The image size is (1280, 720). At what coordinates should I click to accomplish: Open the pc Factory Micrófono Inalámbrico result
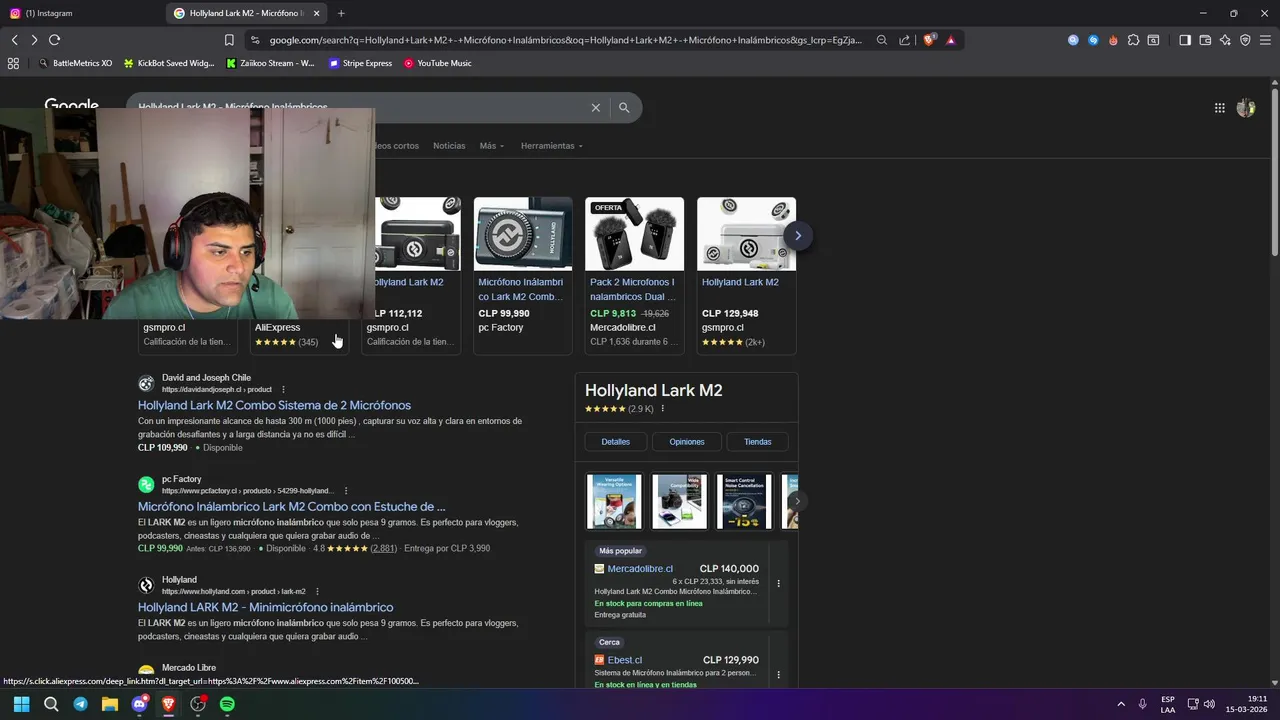pyautogui.click(x=292, y=506)
